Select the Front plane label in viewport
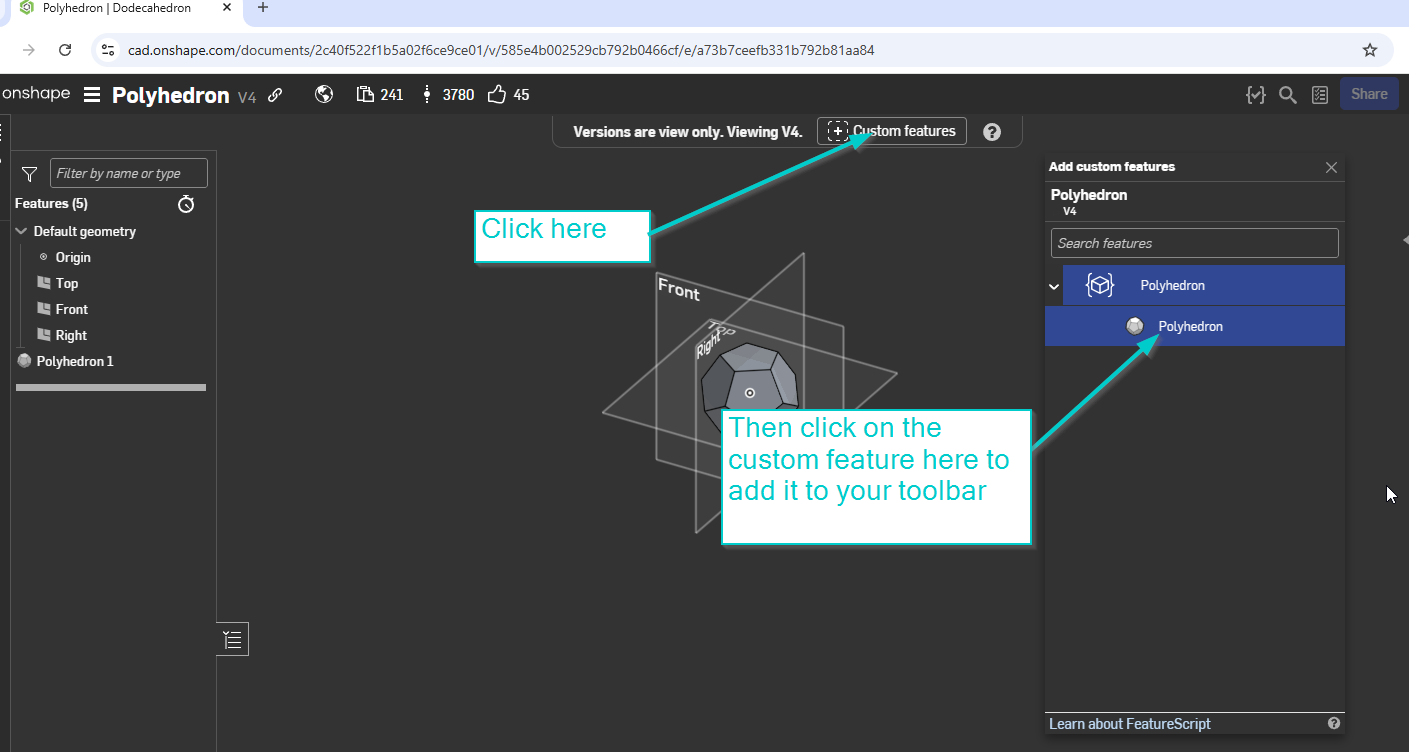 679,290
